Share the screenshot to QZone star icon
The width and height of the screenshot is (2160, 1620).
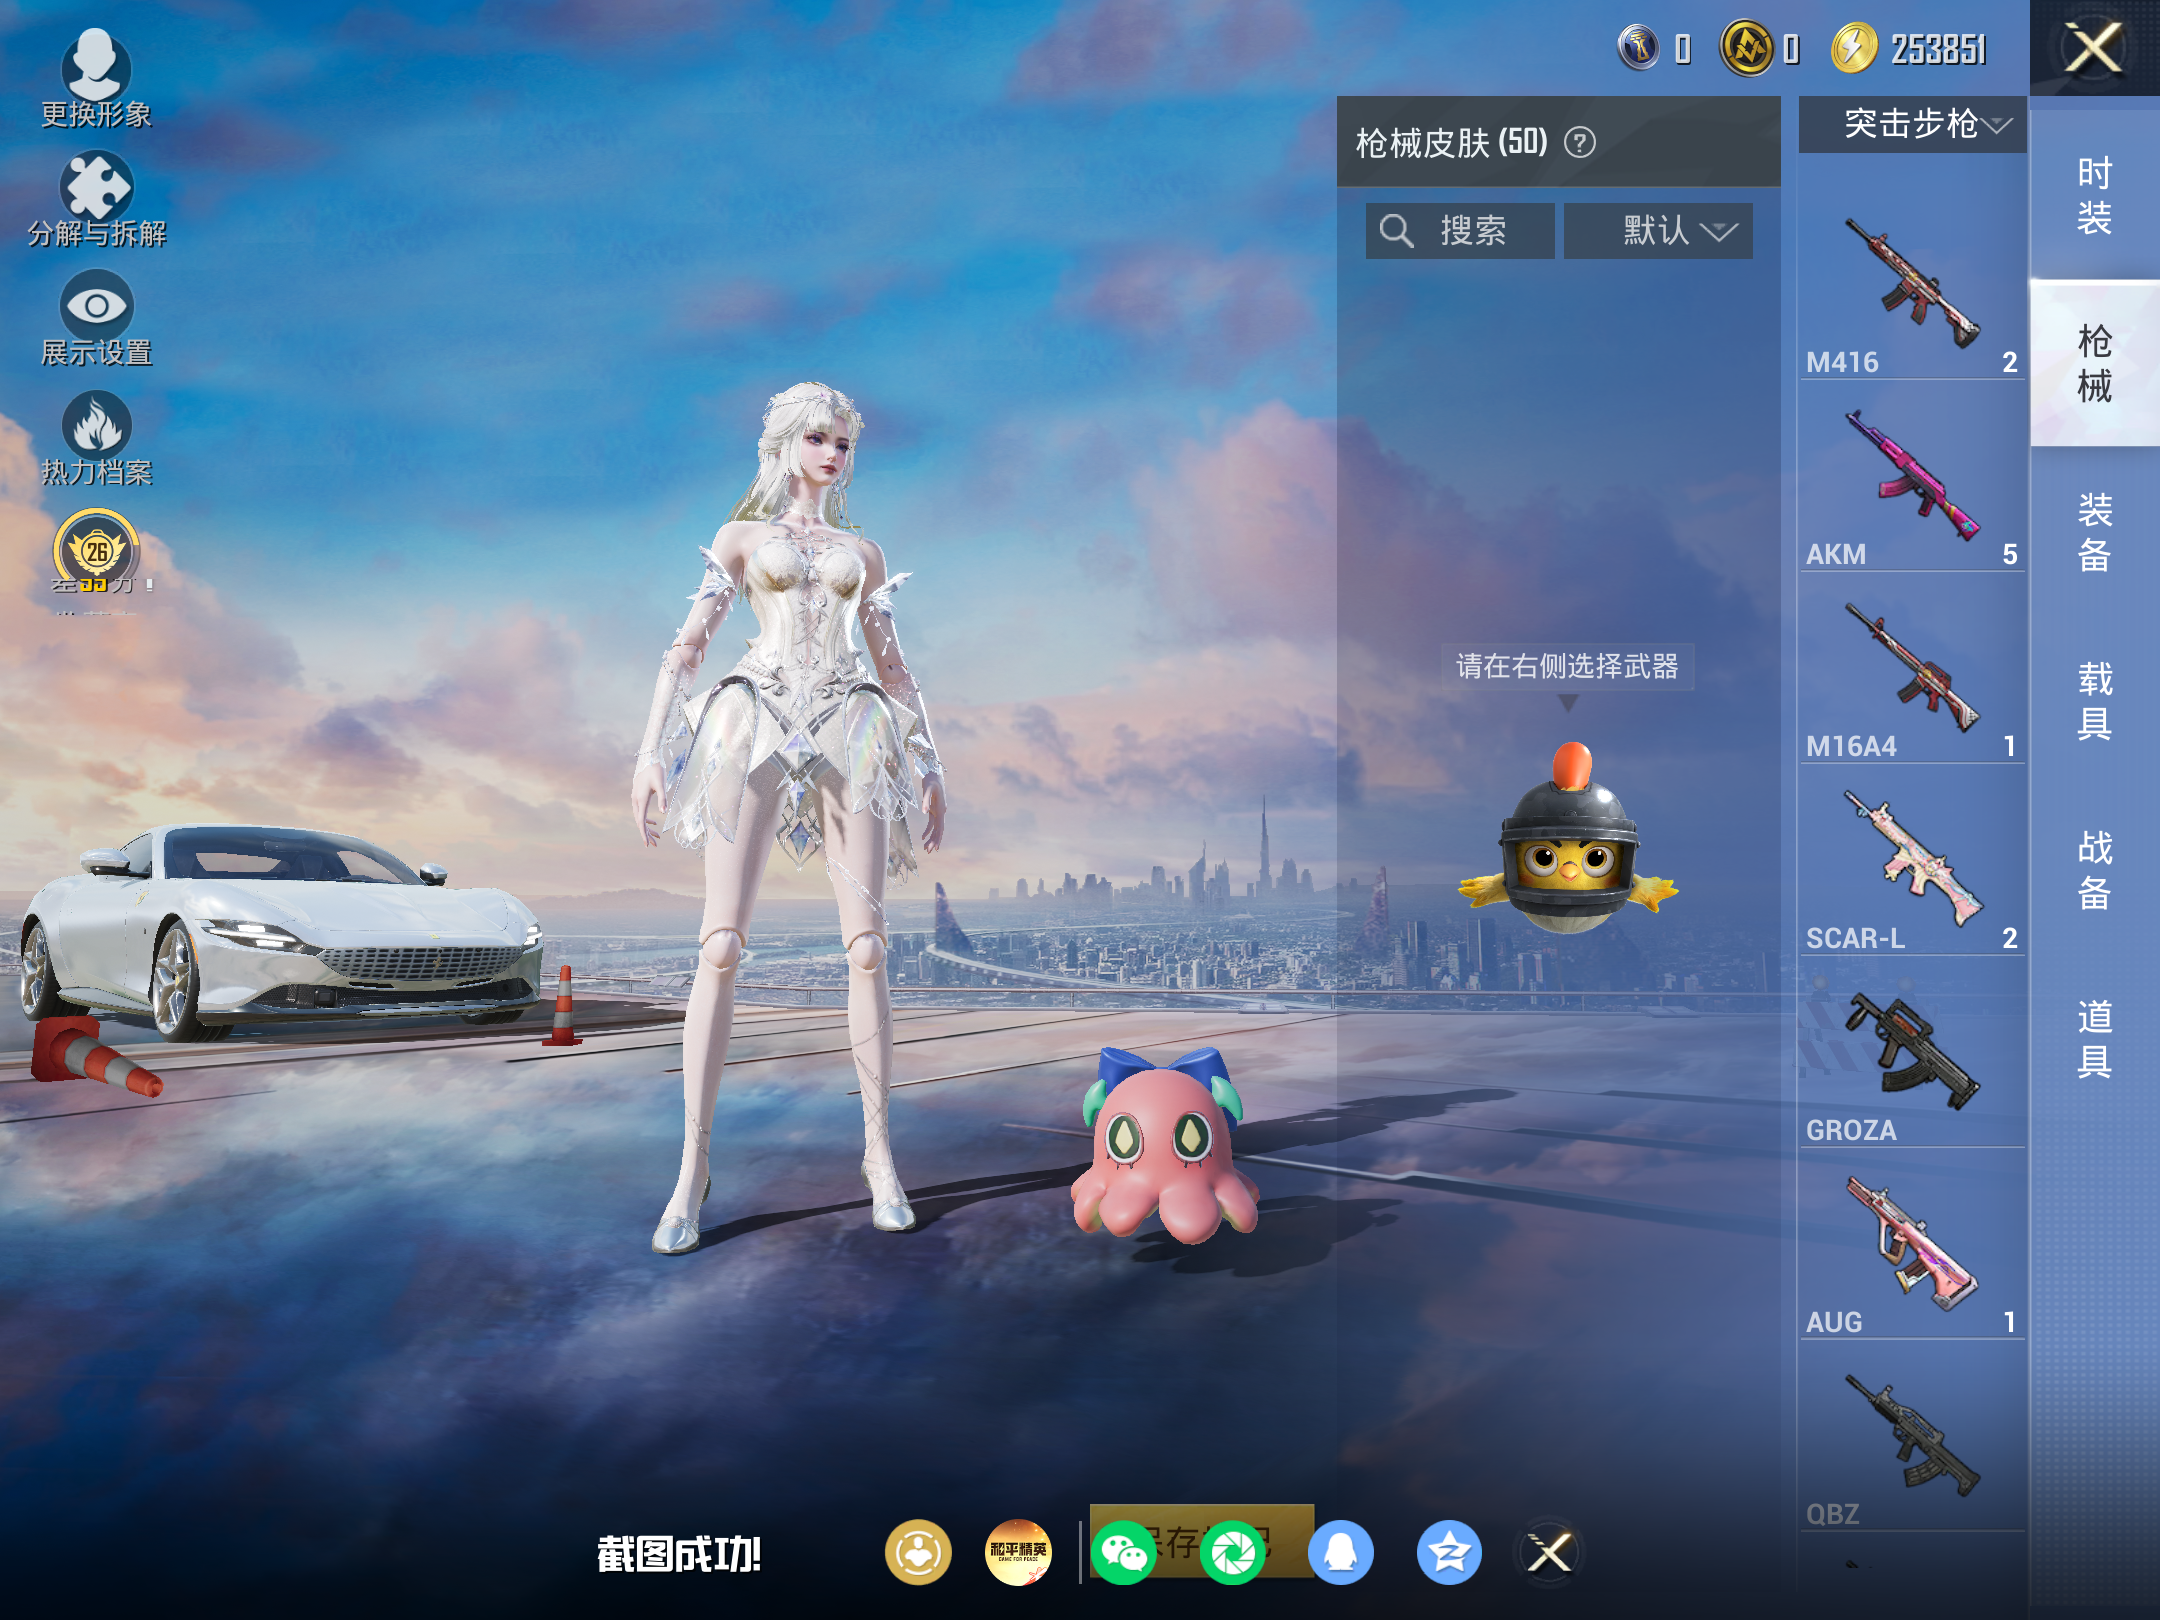pyautogui.click(x=1449, y=1553)
